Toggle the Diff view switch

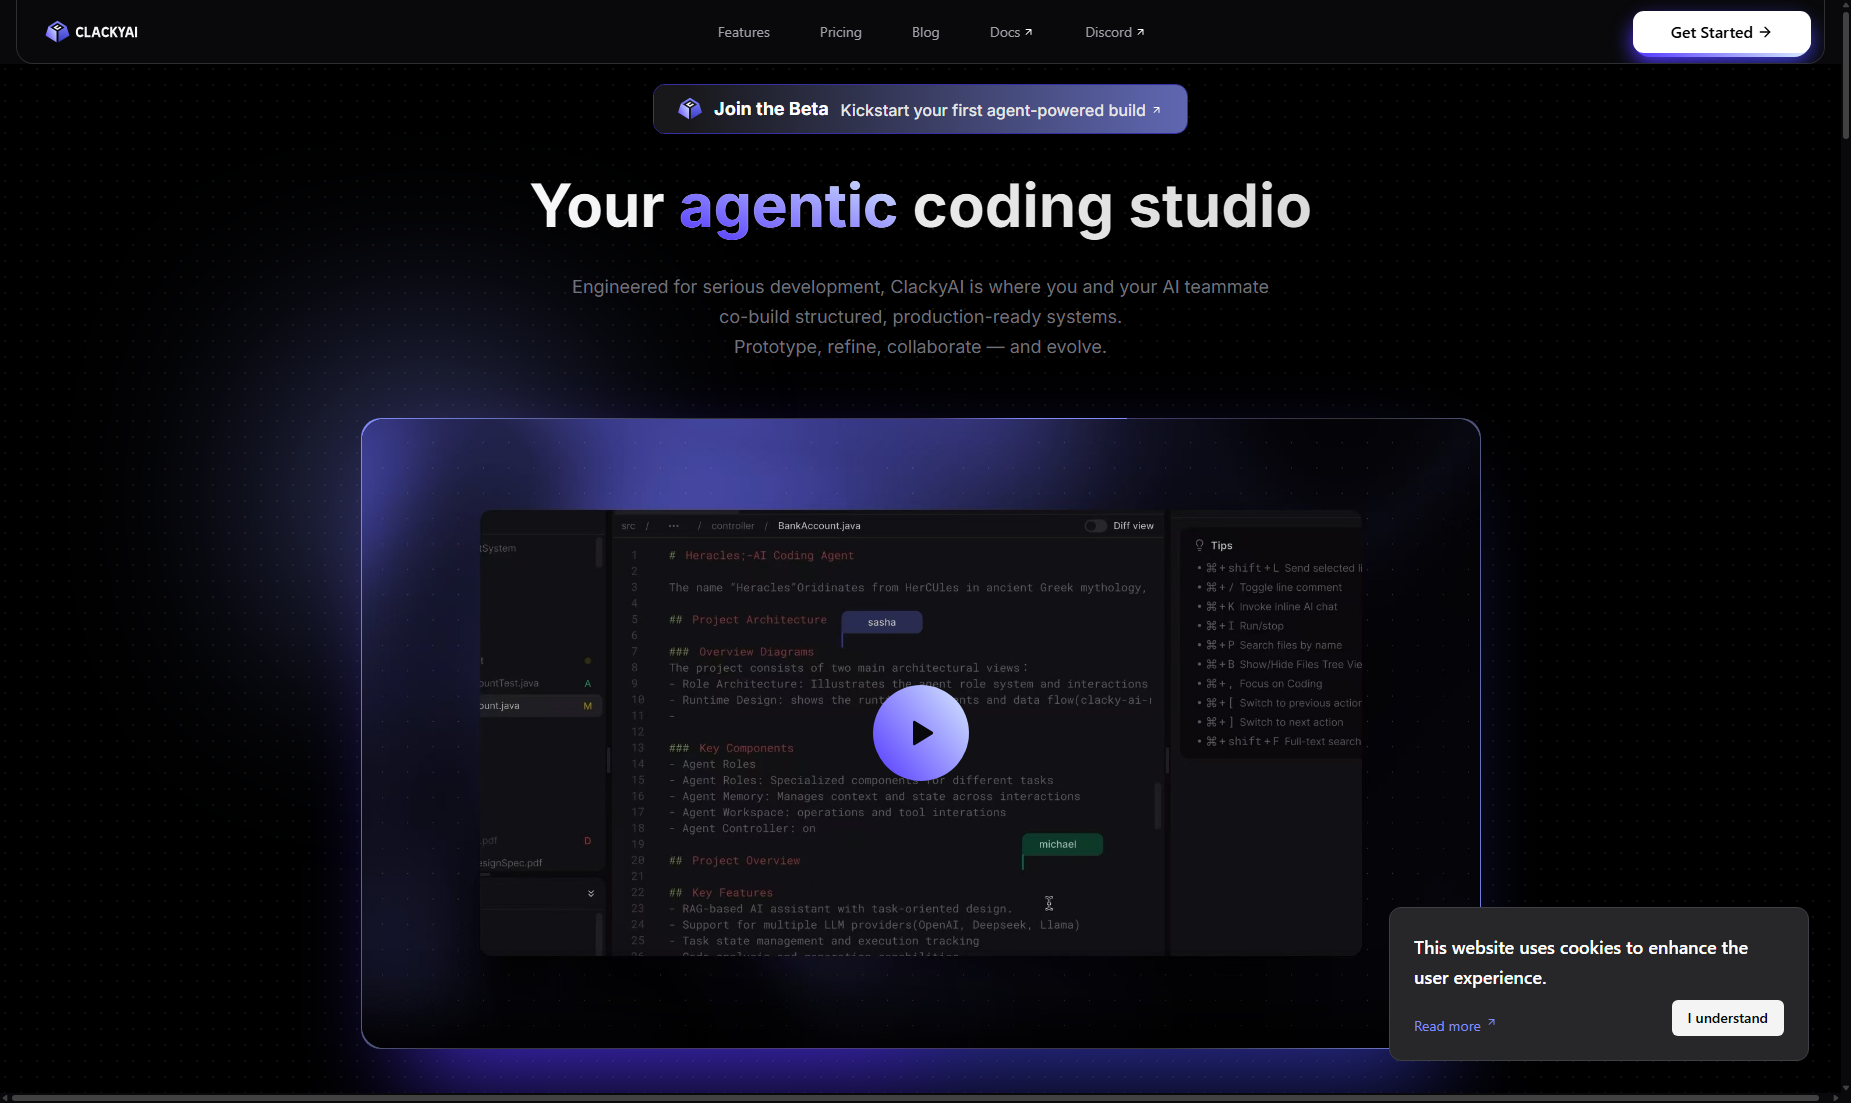click(1095, 526)
